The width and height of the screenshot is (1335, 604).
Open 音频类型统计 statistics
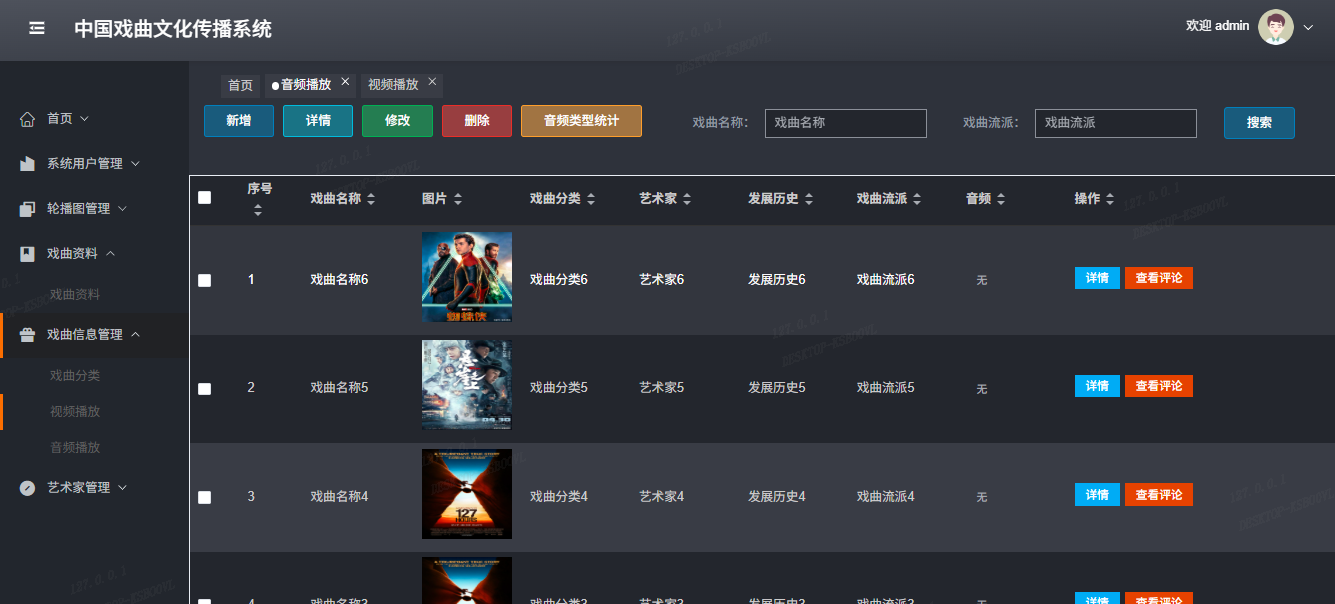(581, 121)
